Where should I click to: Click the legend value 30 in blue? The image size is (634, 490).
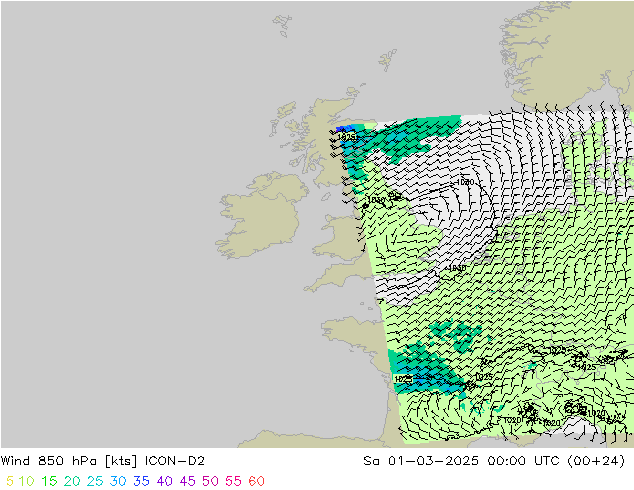(x=118, y=481)
